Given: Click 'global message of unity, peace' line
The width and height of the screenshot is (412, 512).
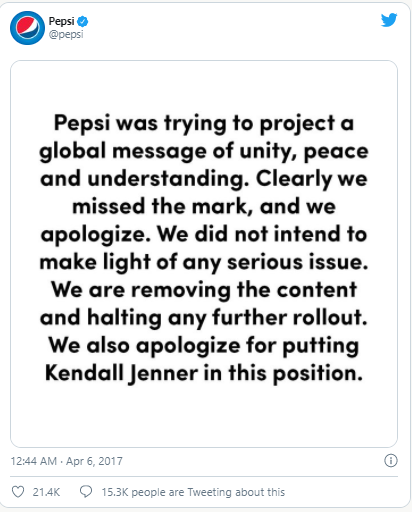Looking at the screenshot, I should point(204,151).
